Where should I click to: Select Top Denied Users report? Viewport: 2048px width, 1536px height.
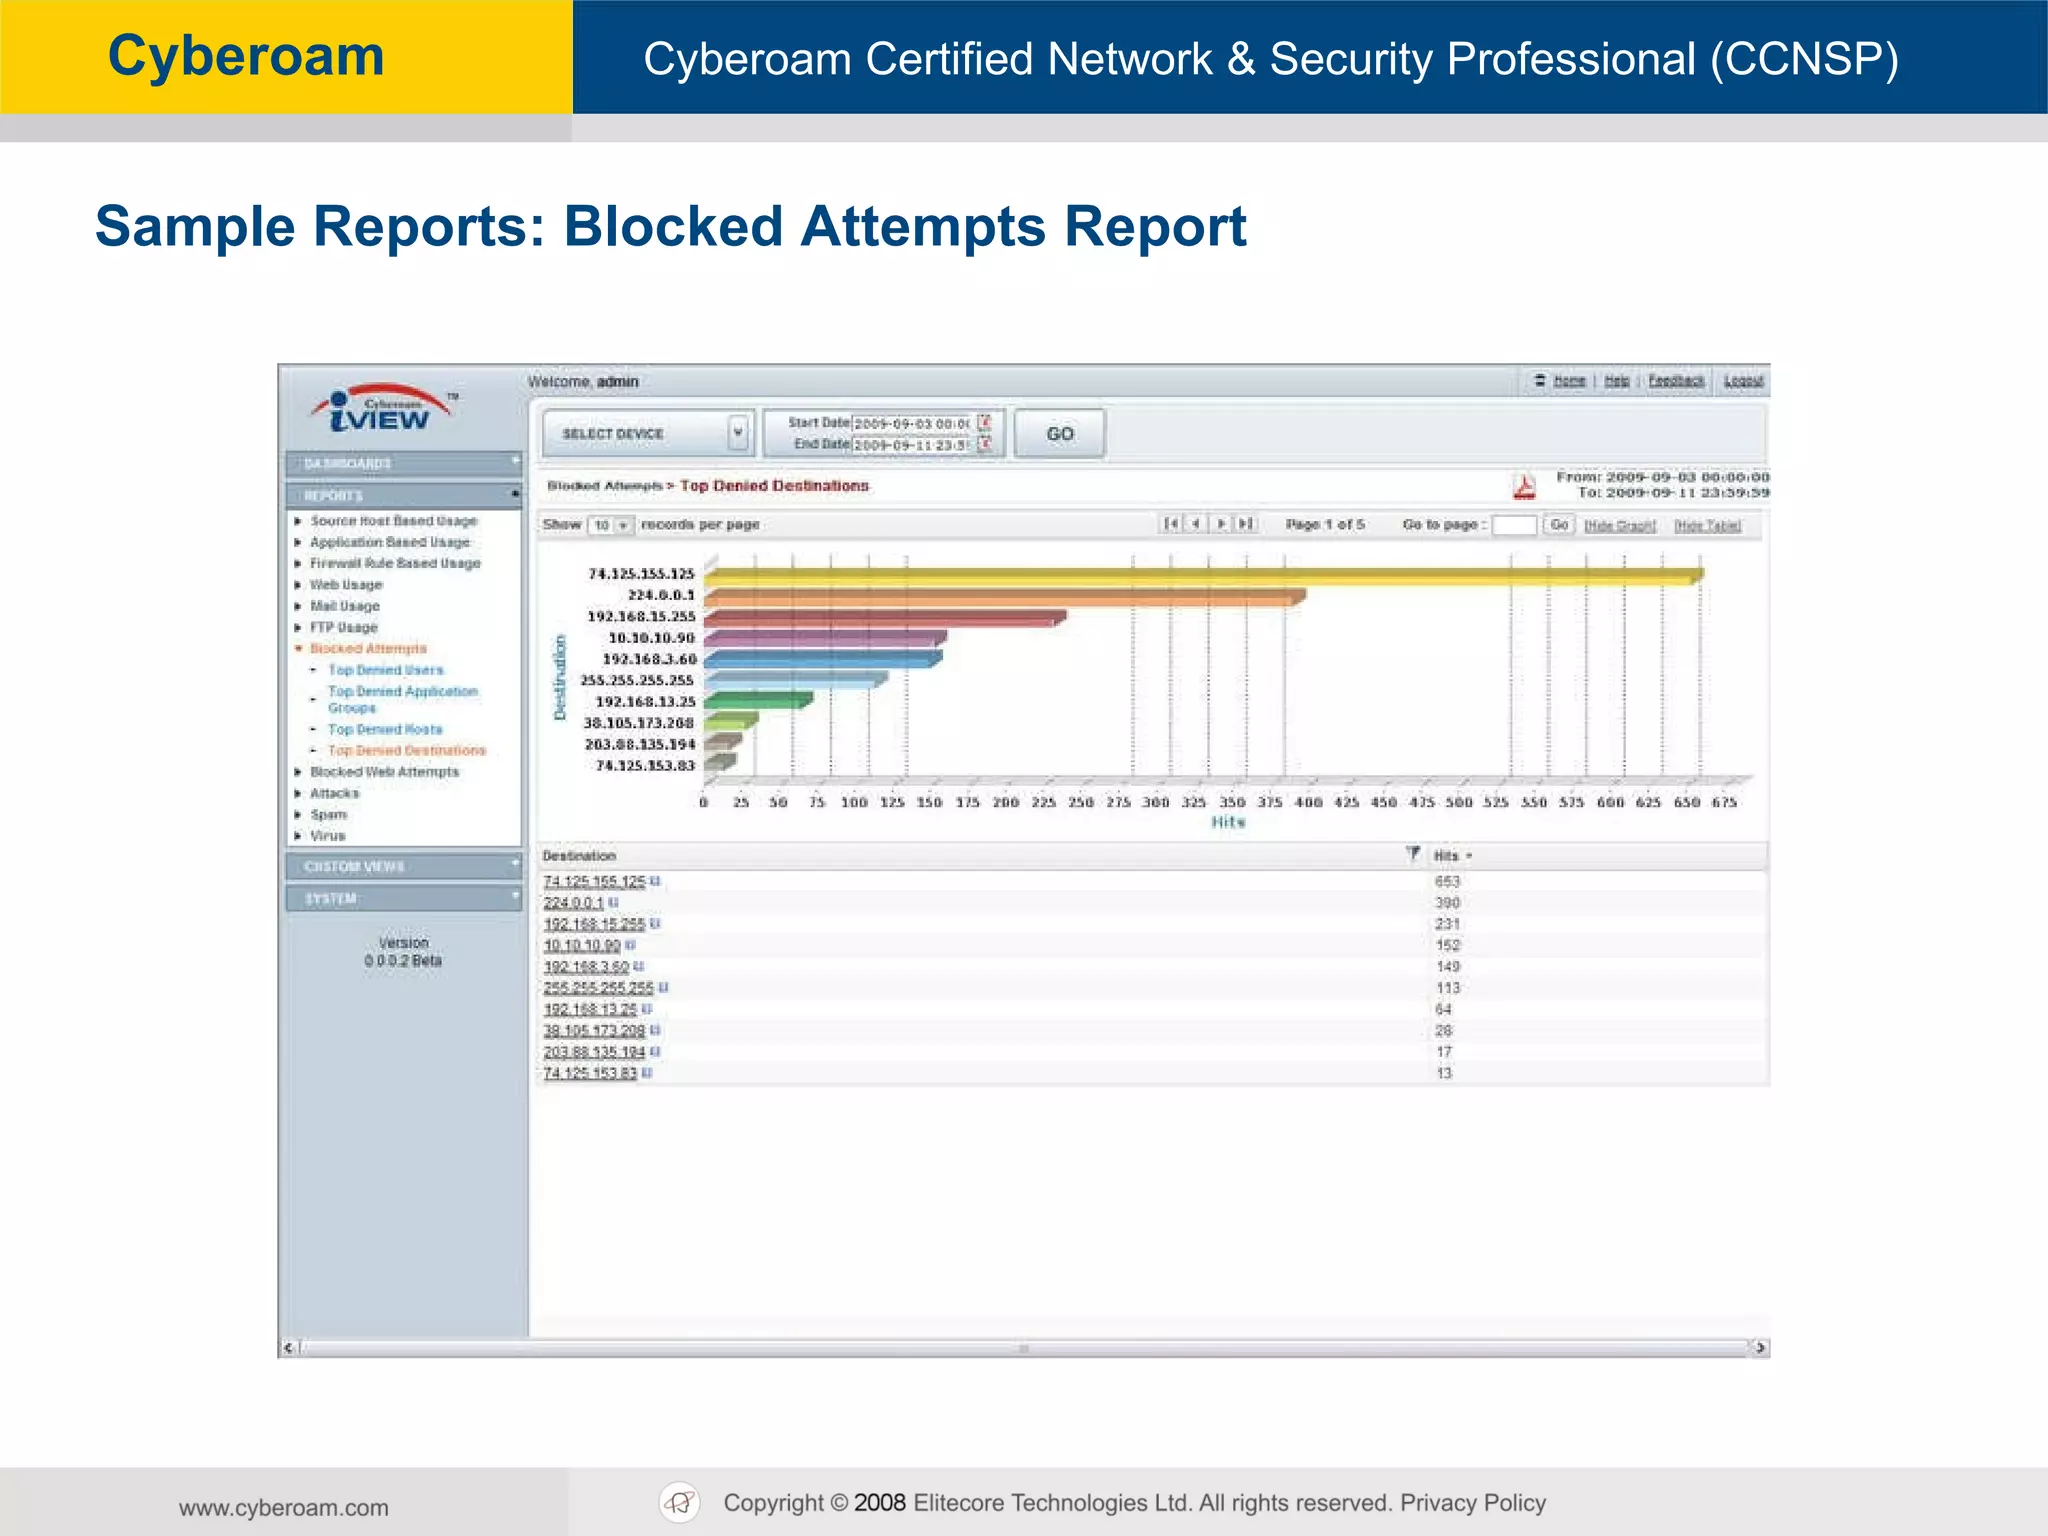[386, 670]
